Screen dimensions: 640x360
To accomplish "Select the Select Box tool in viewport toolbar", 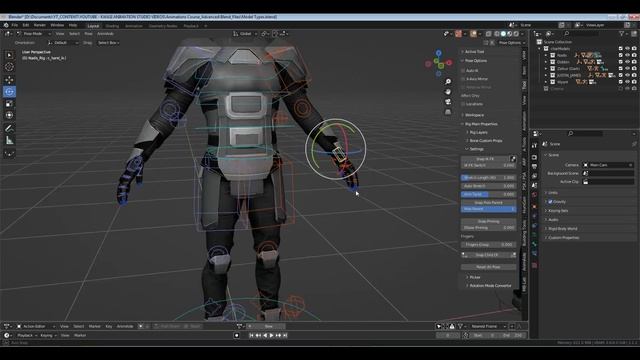I will coord(9,55).
